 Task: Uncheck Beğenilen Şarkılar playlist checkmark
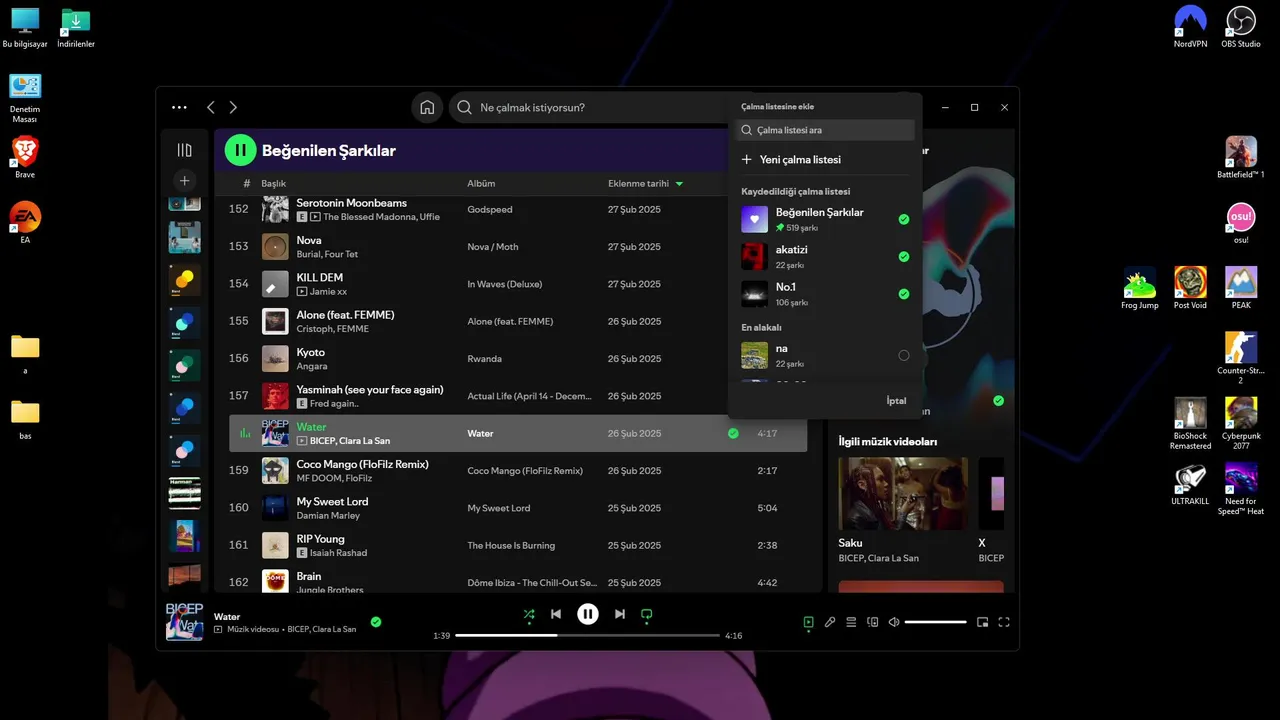(904, 219)
